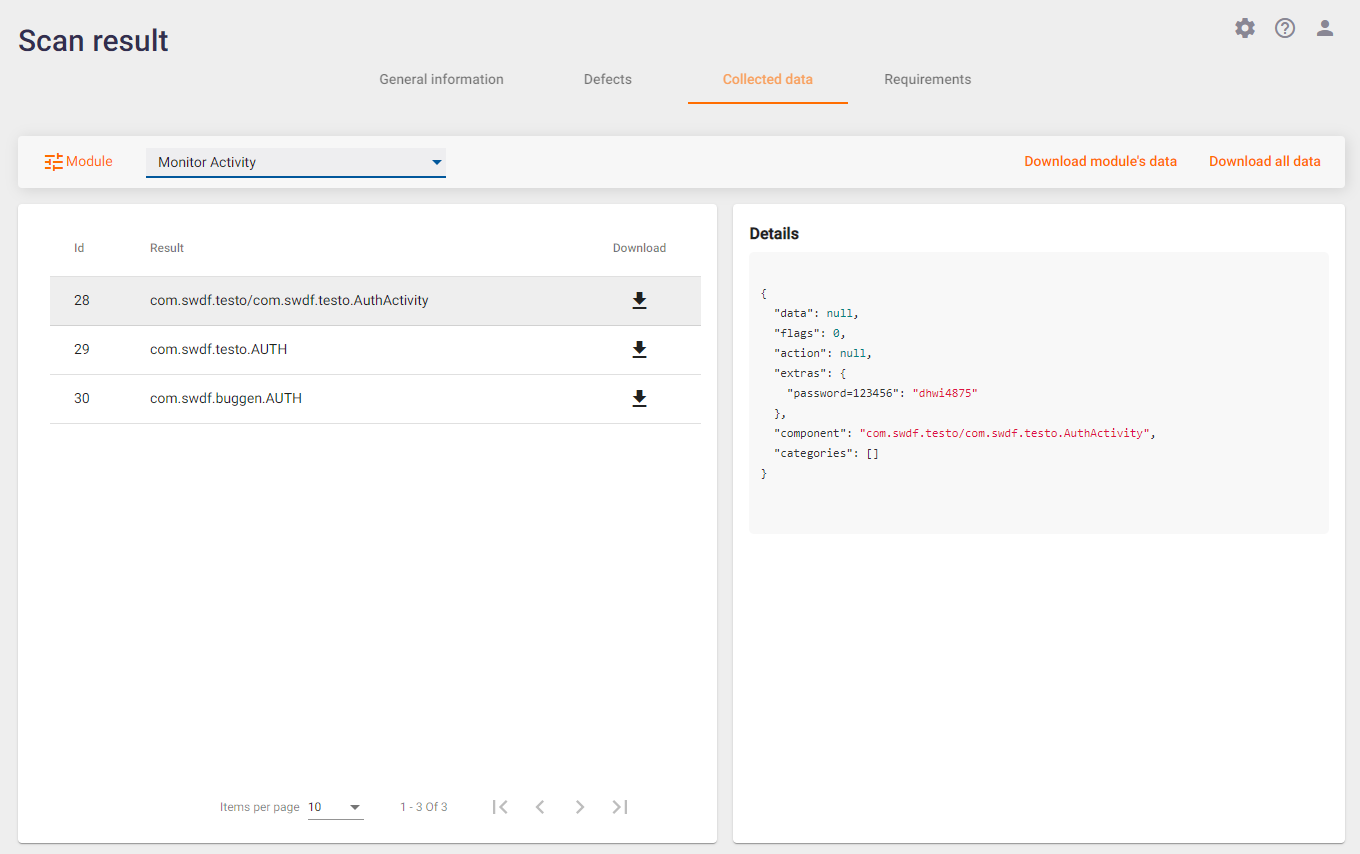Click the Result column header
1360x854 pixels.
pos(167,248)
